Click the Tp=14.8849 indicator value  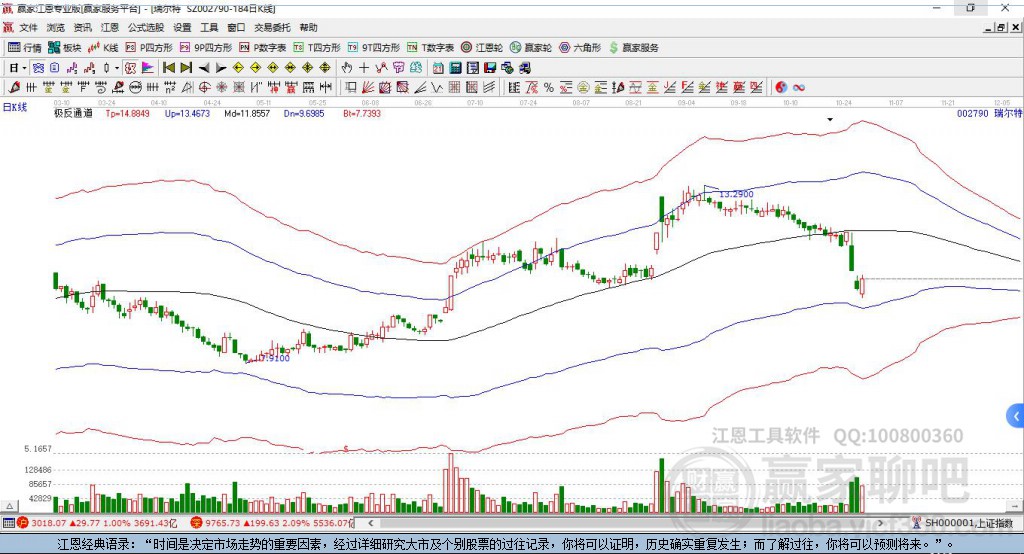(127, 114)
